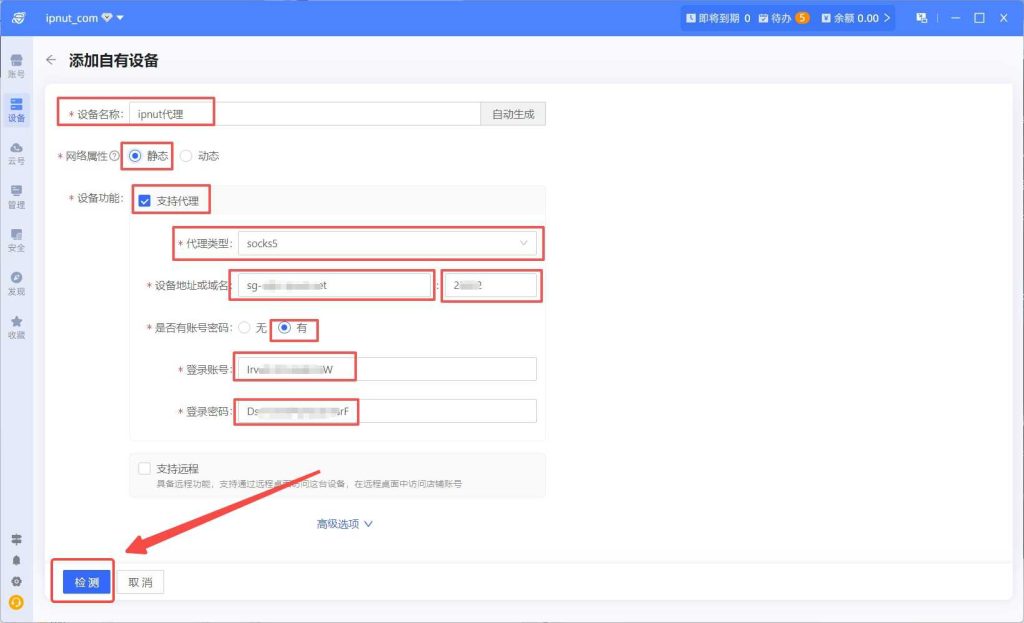
Task: Select 无 for account password option
Action: [x=243, y=327]
